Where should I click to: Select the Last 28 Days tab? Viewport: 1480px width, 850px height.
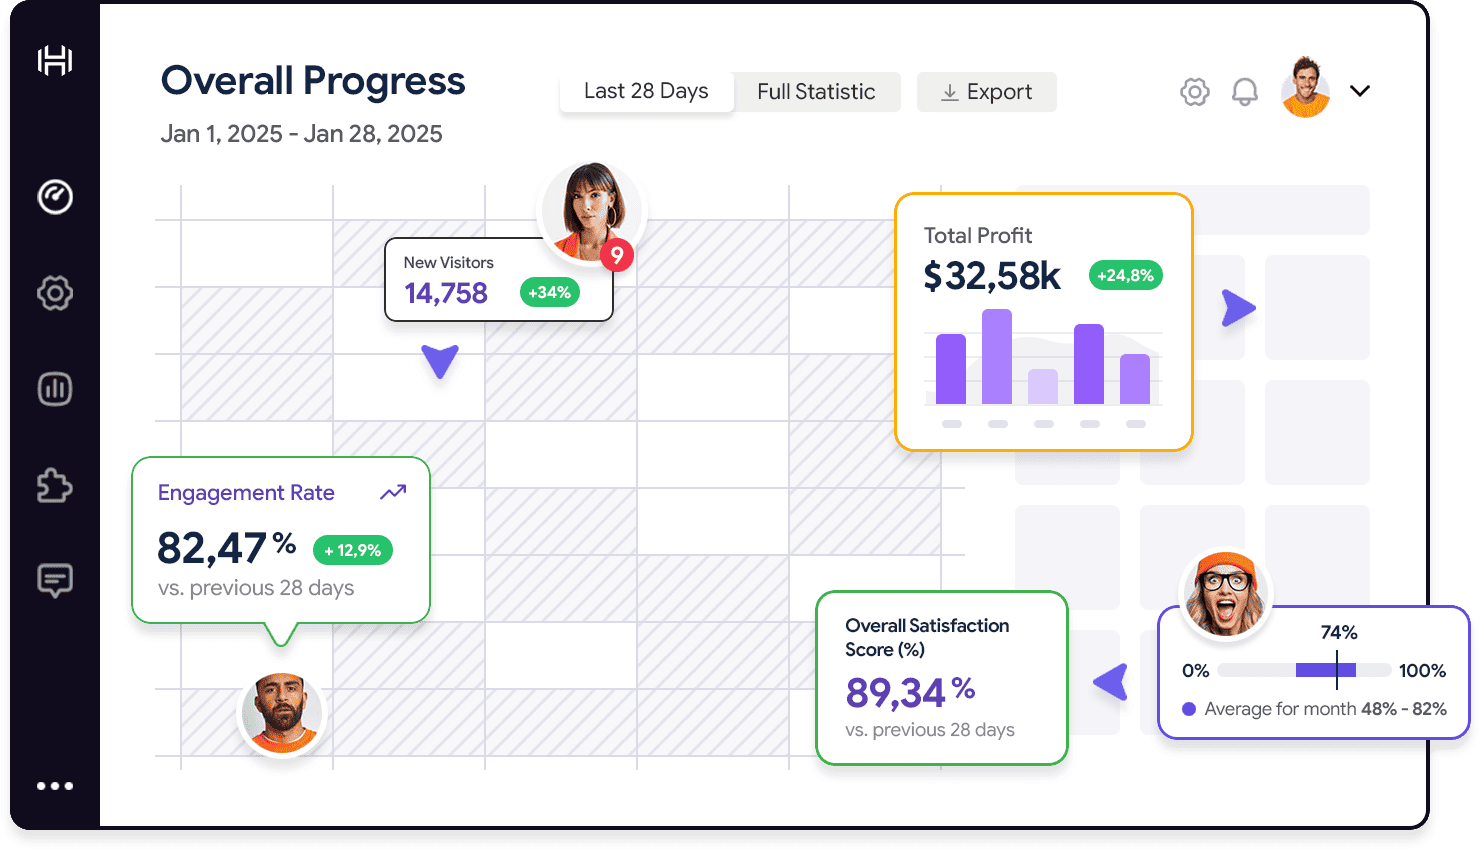tap(646, 91)
